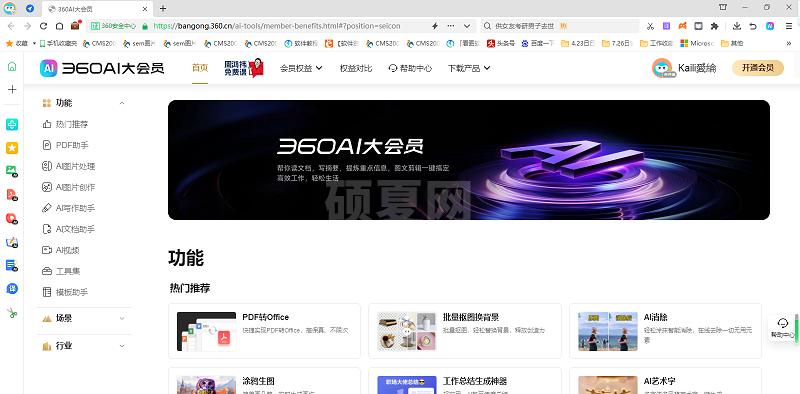Collapse the 功能 sidebar section
This screenshot has height=394, width=800.
tap(122, 103)
